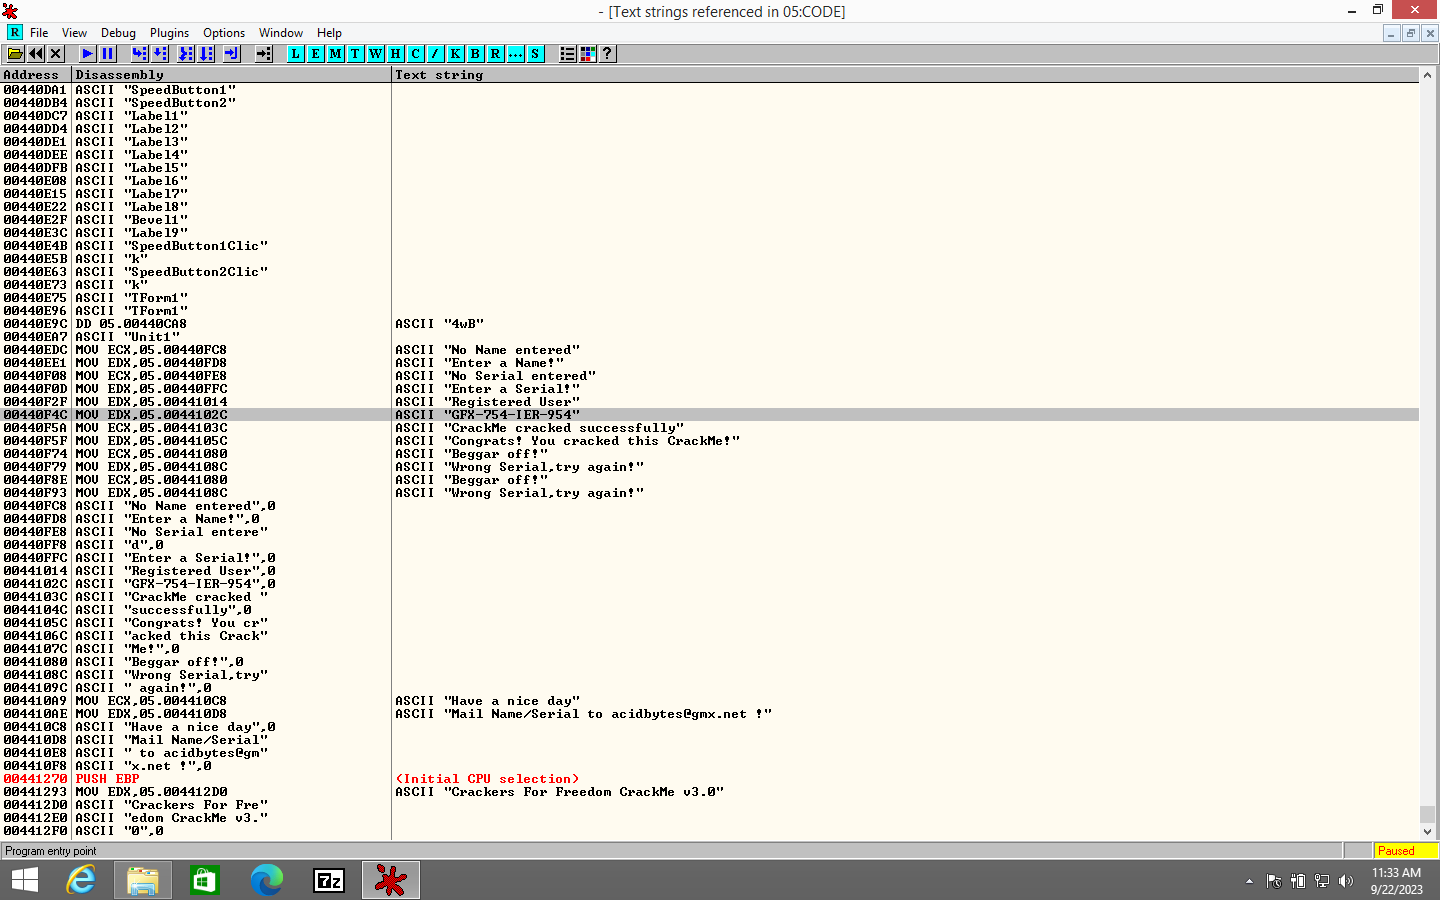Screen dimensions: 1440x900
Task: Open the Debug menu
Action: pos(118,33)
